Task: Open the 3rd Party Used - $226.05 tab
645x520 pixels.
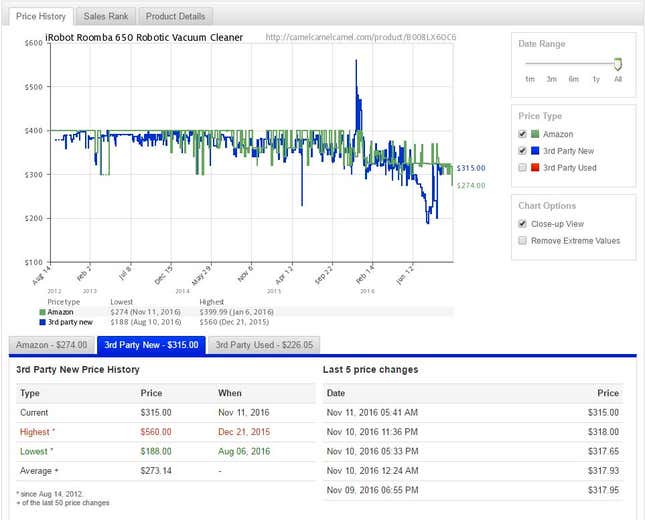Action: 264,345
